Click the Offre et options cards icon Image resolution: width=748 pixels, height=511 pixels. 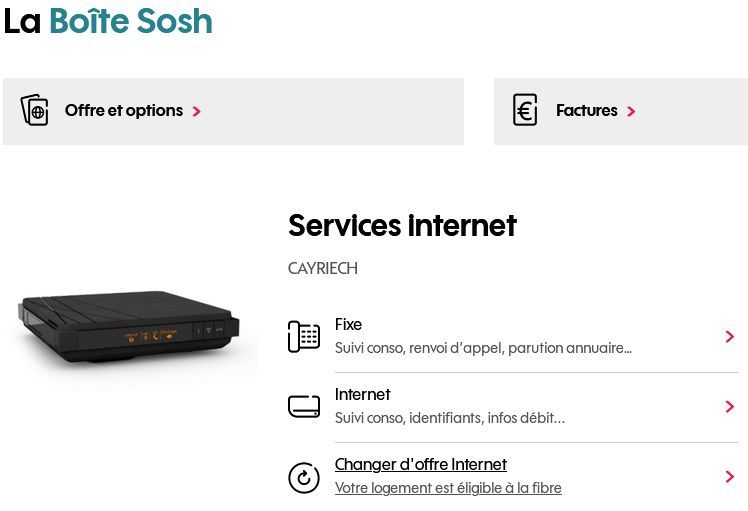coord(34,110)
